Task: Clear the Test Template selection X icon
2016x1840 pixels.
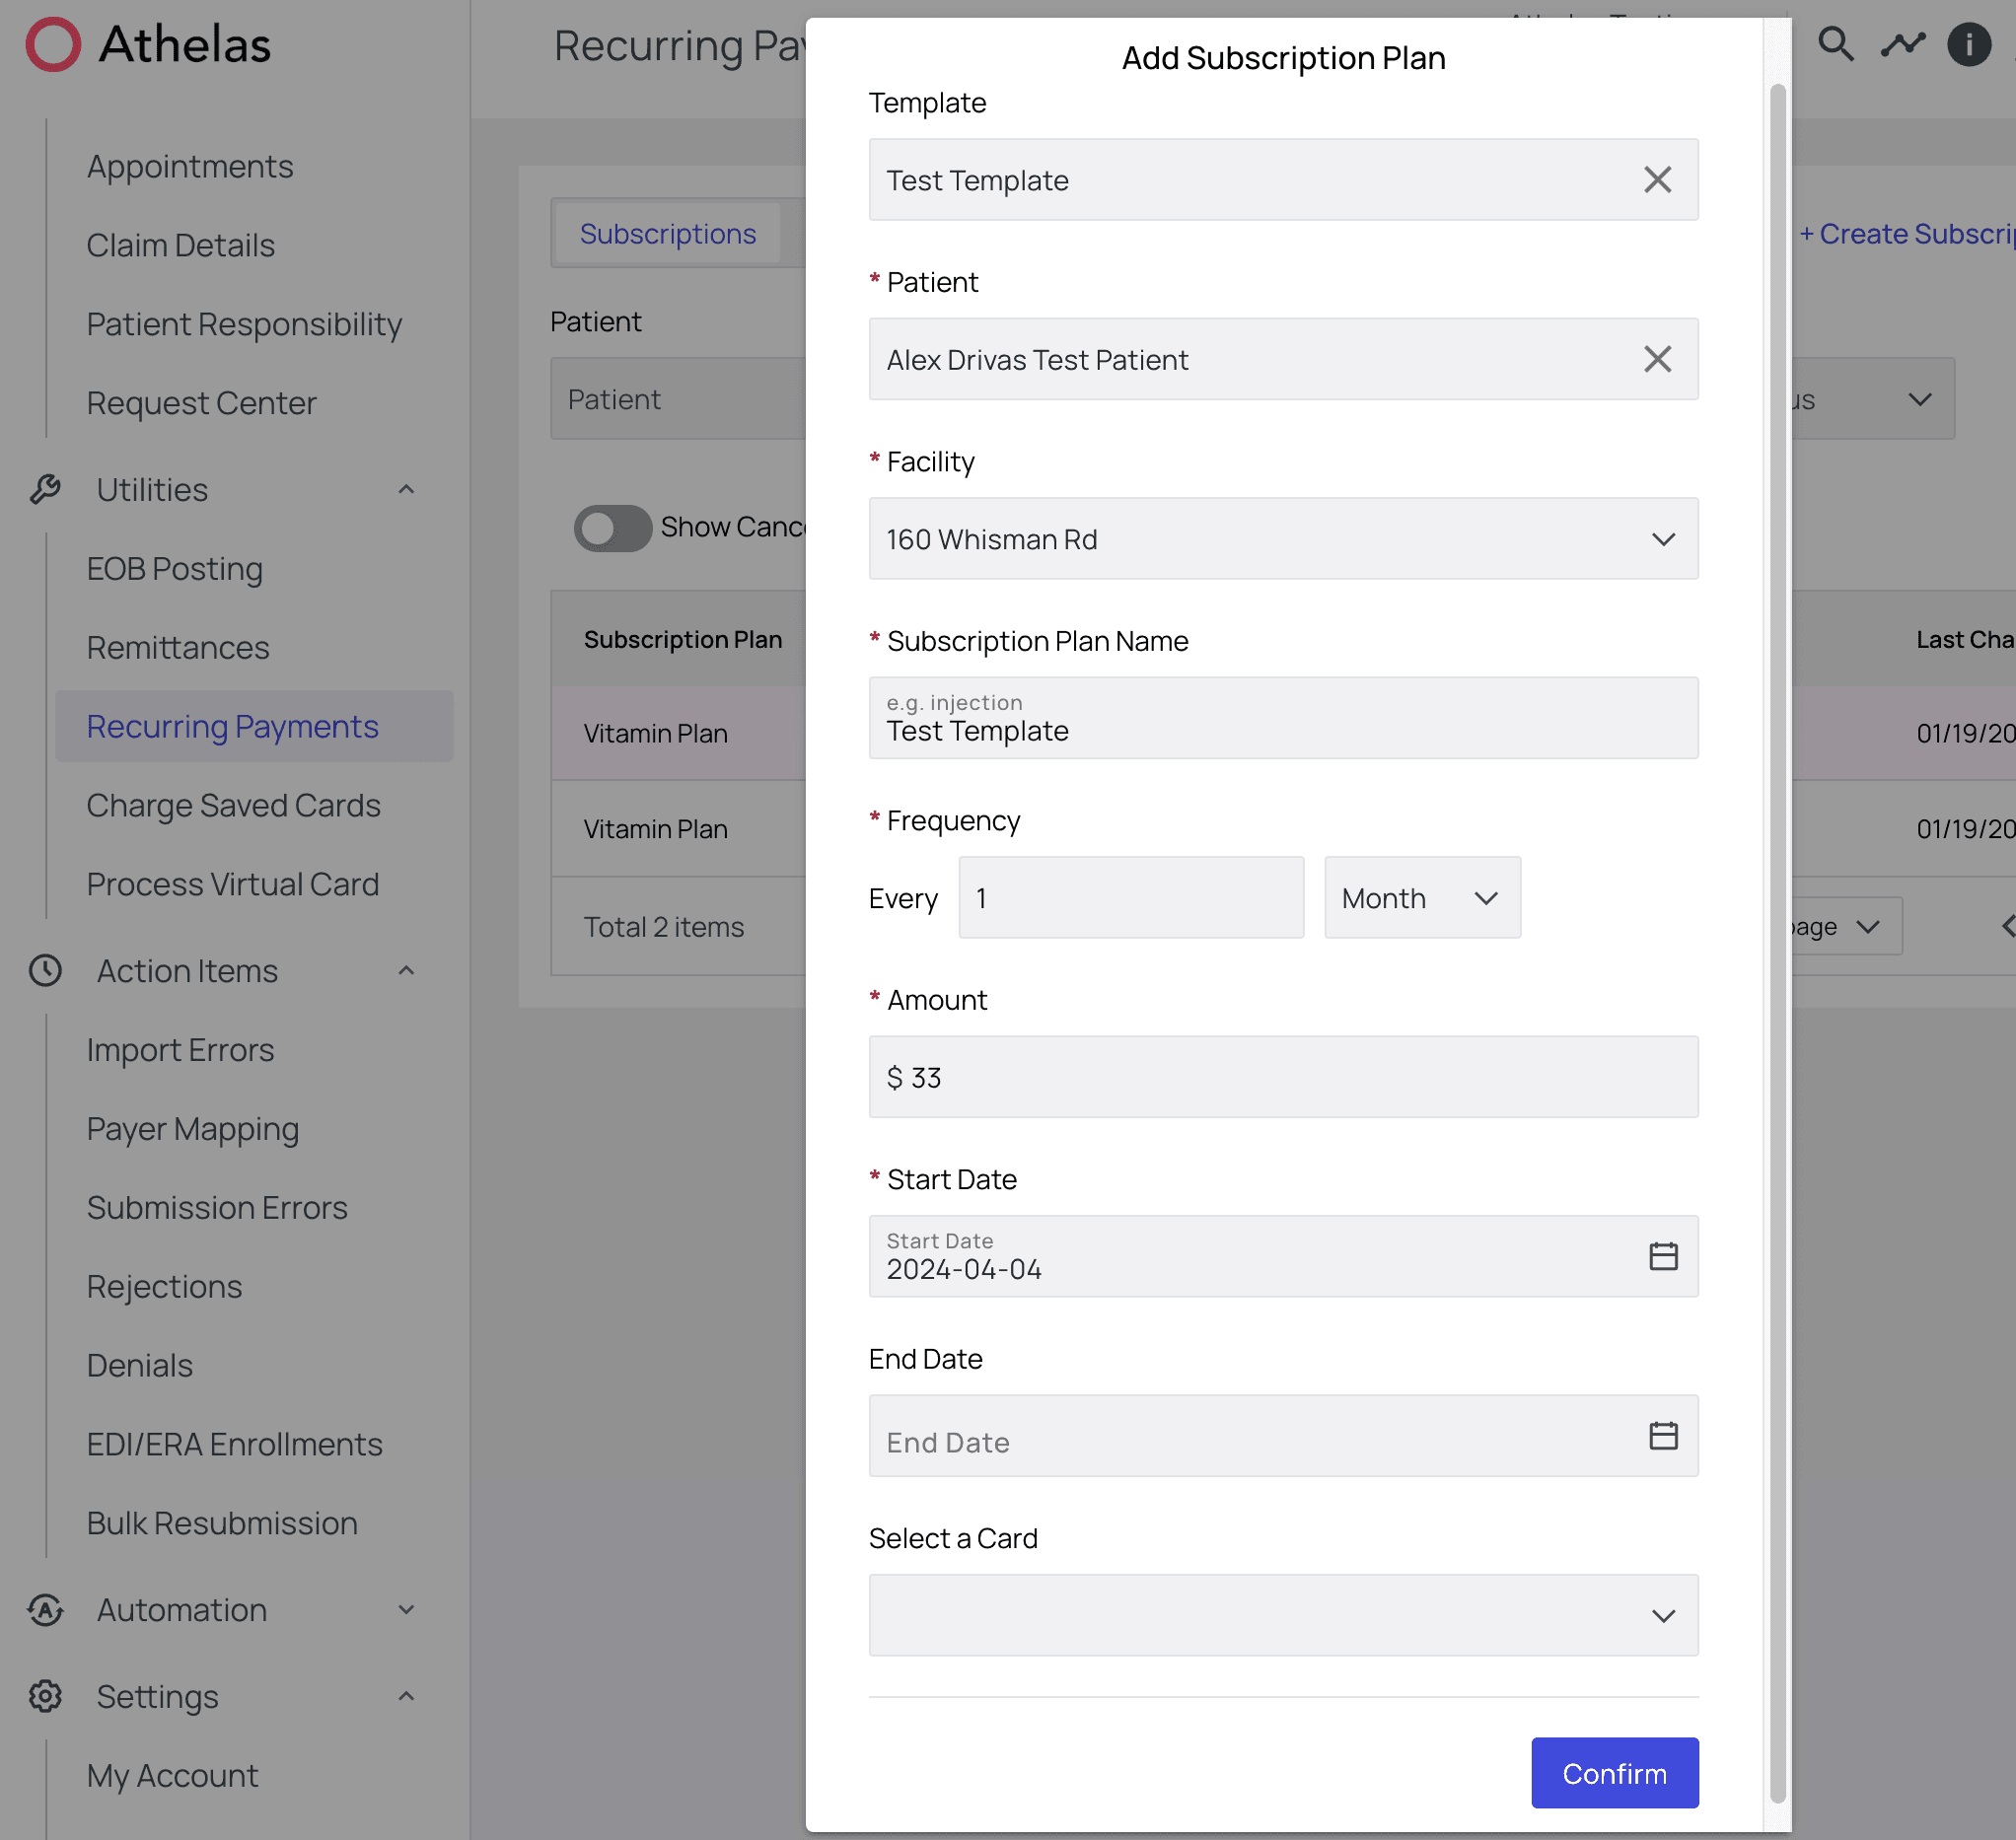Action: pos(1657,180)
